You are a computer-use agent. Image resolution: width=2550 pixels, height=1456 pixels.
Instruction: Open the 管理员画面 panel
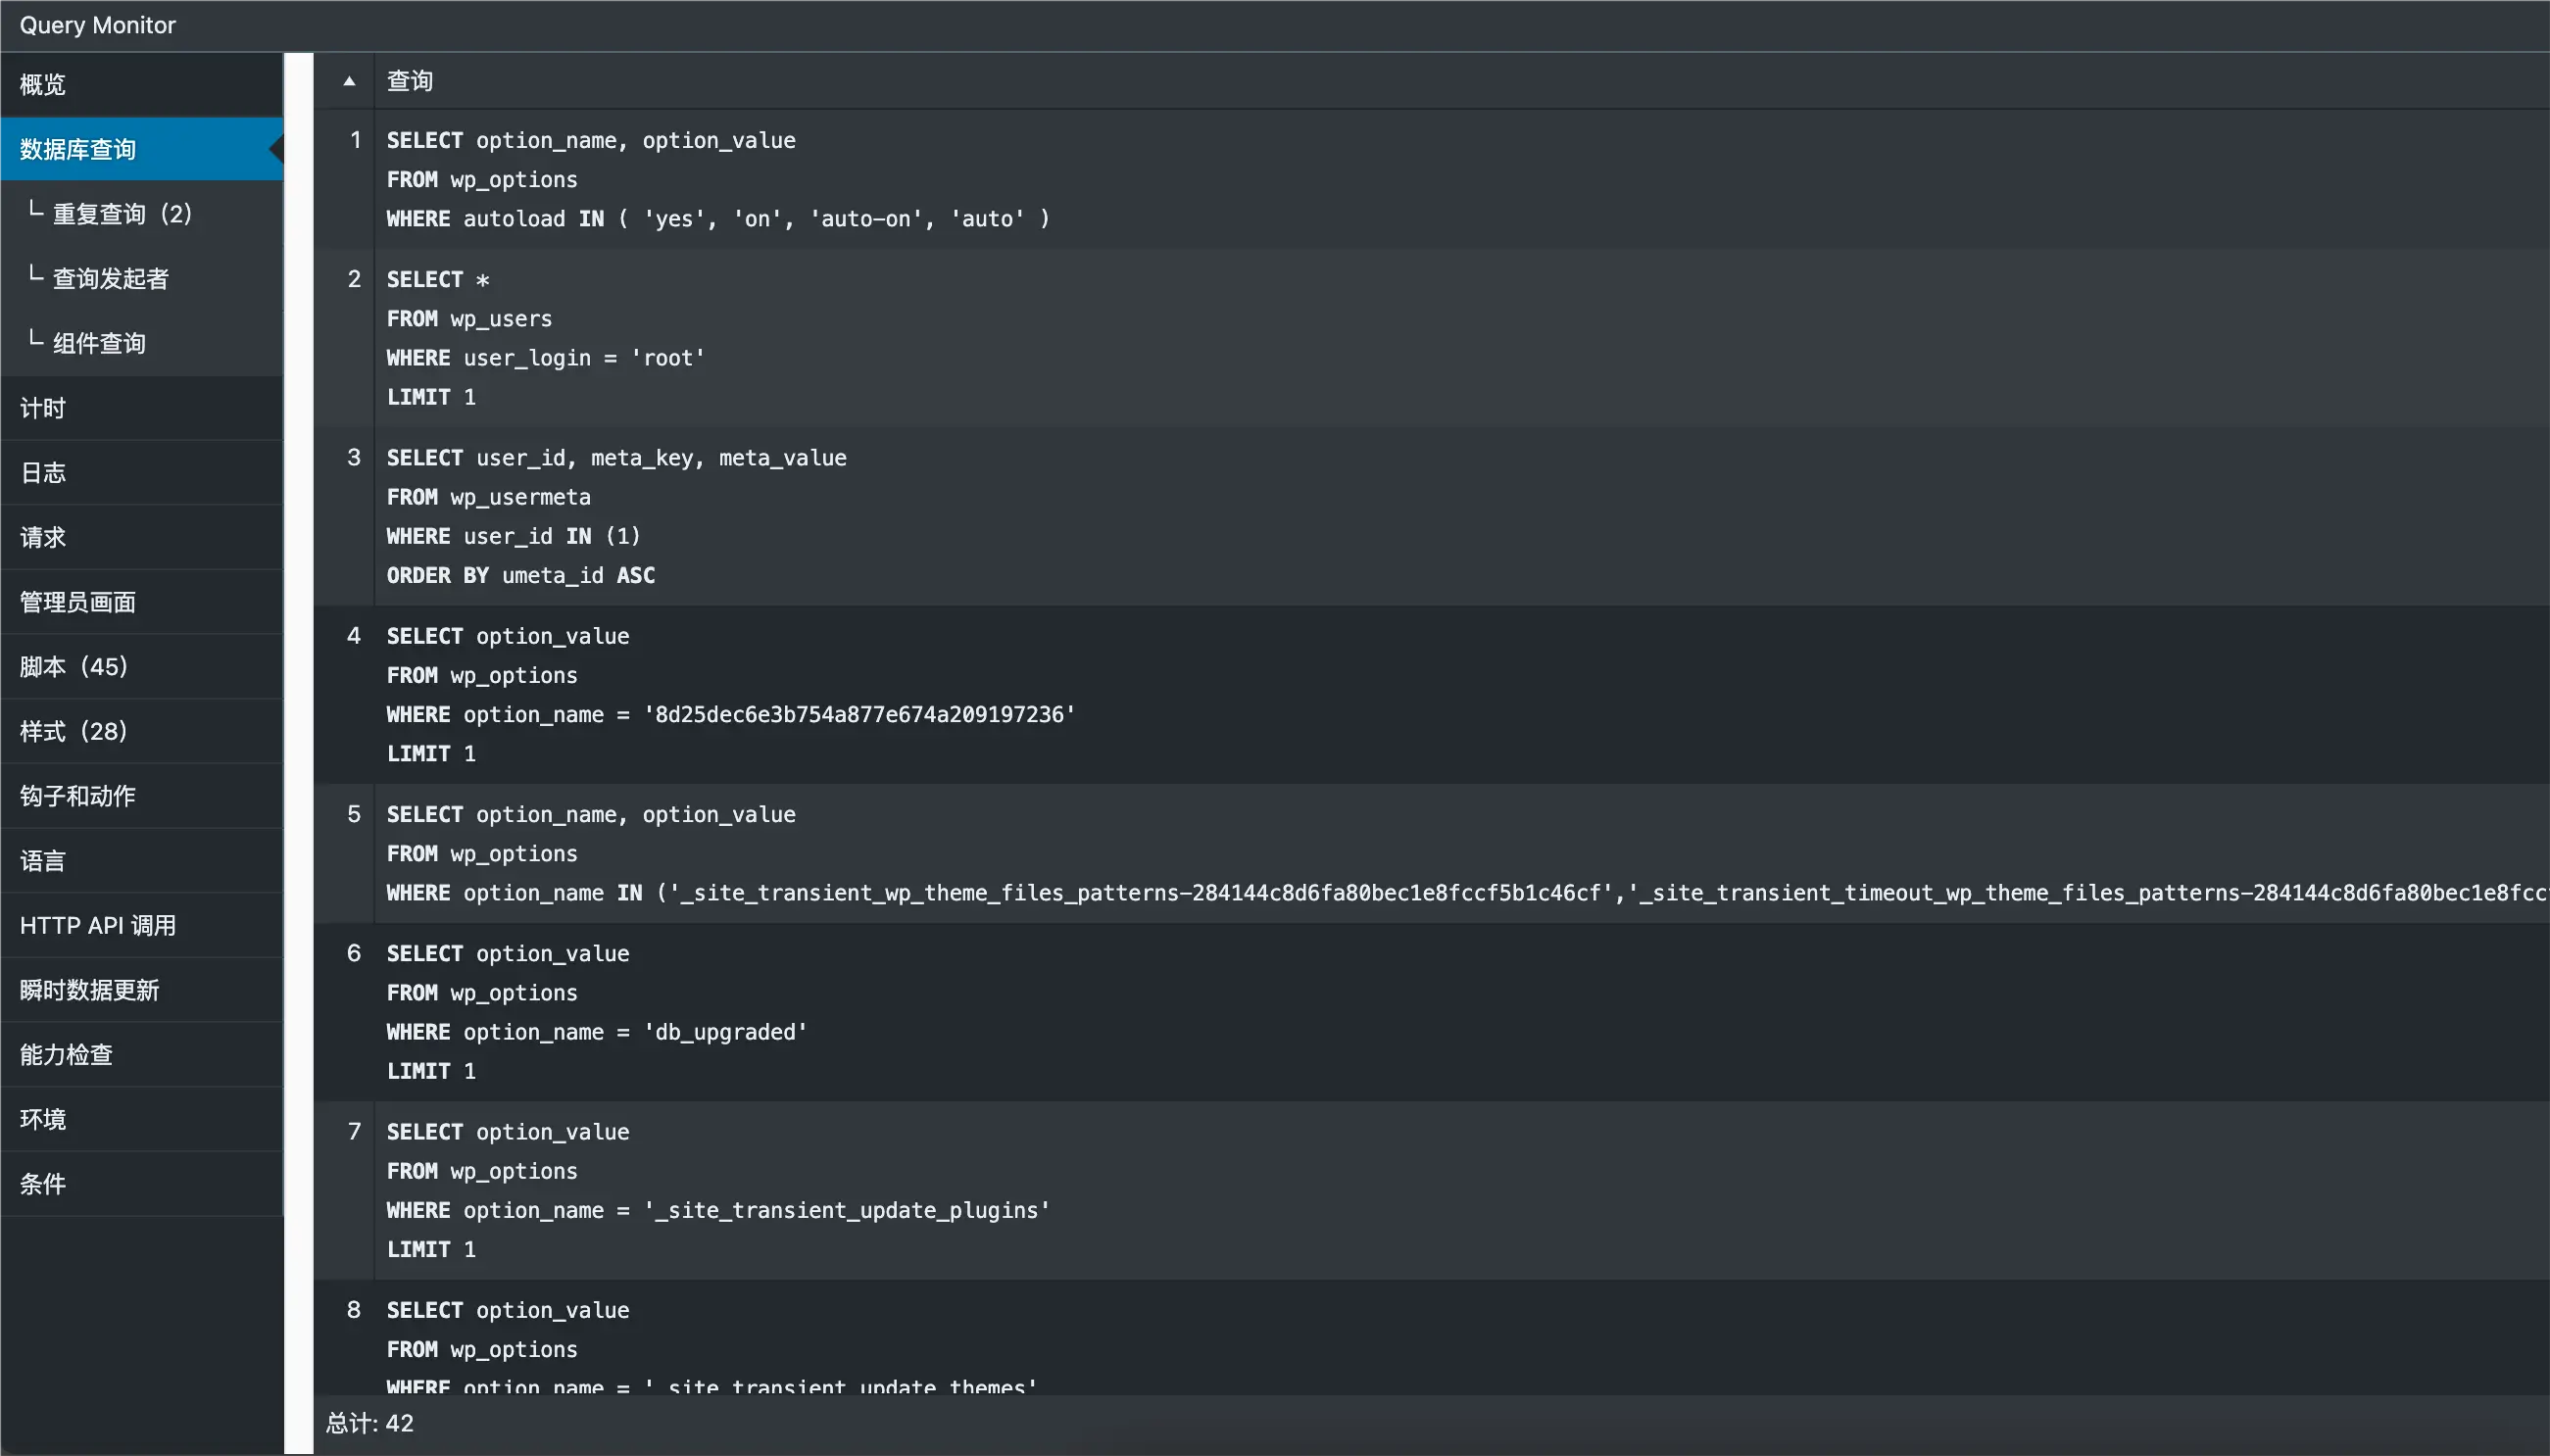142,602
